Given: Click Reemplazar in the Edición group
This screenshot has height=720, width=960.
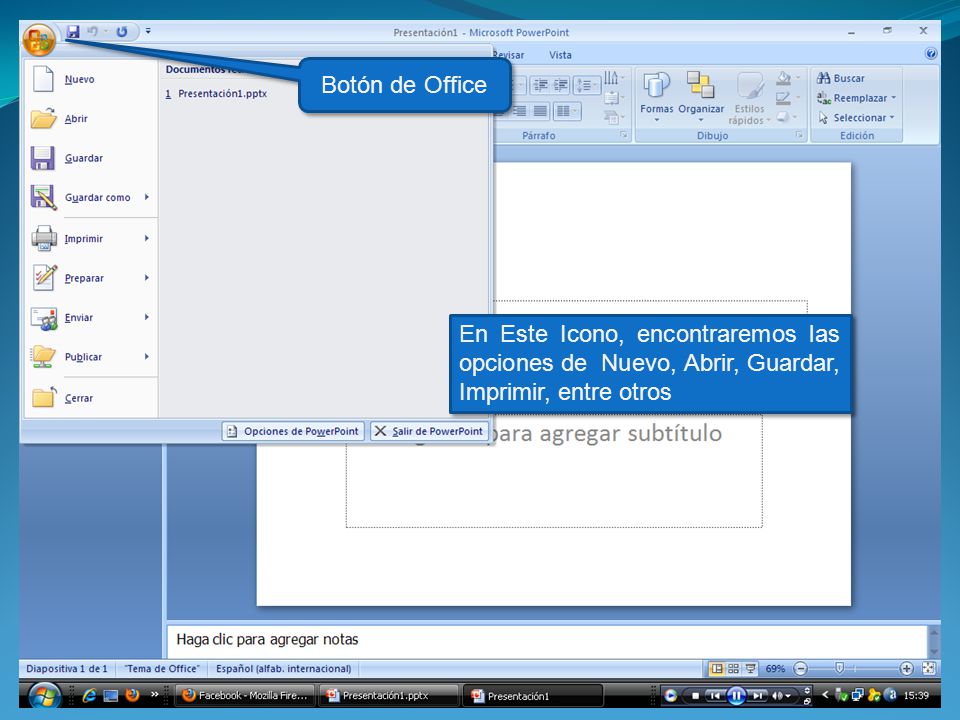Looking at the screenshot, I should click(852, 98).
